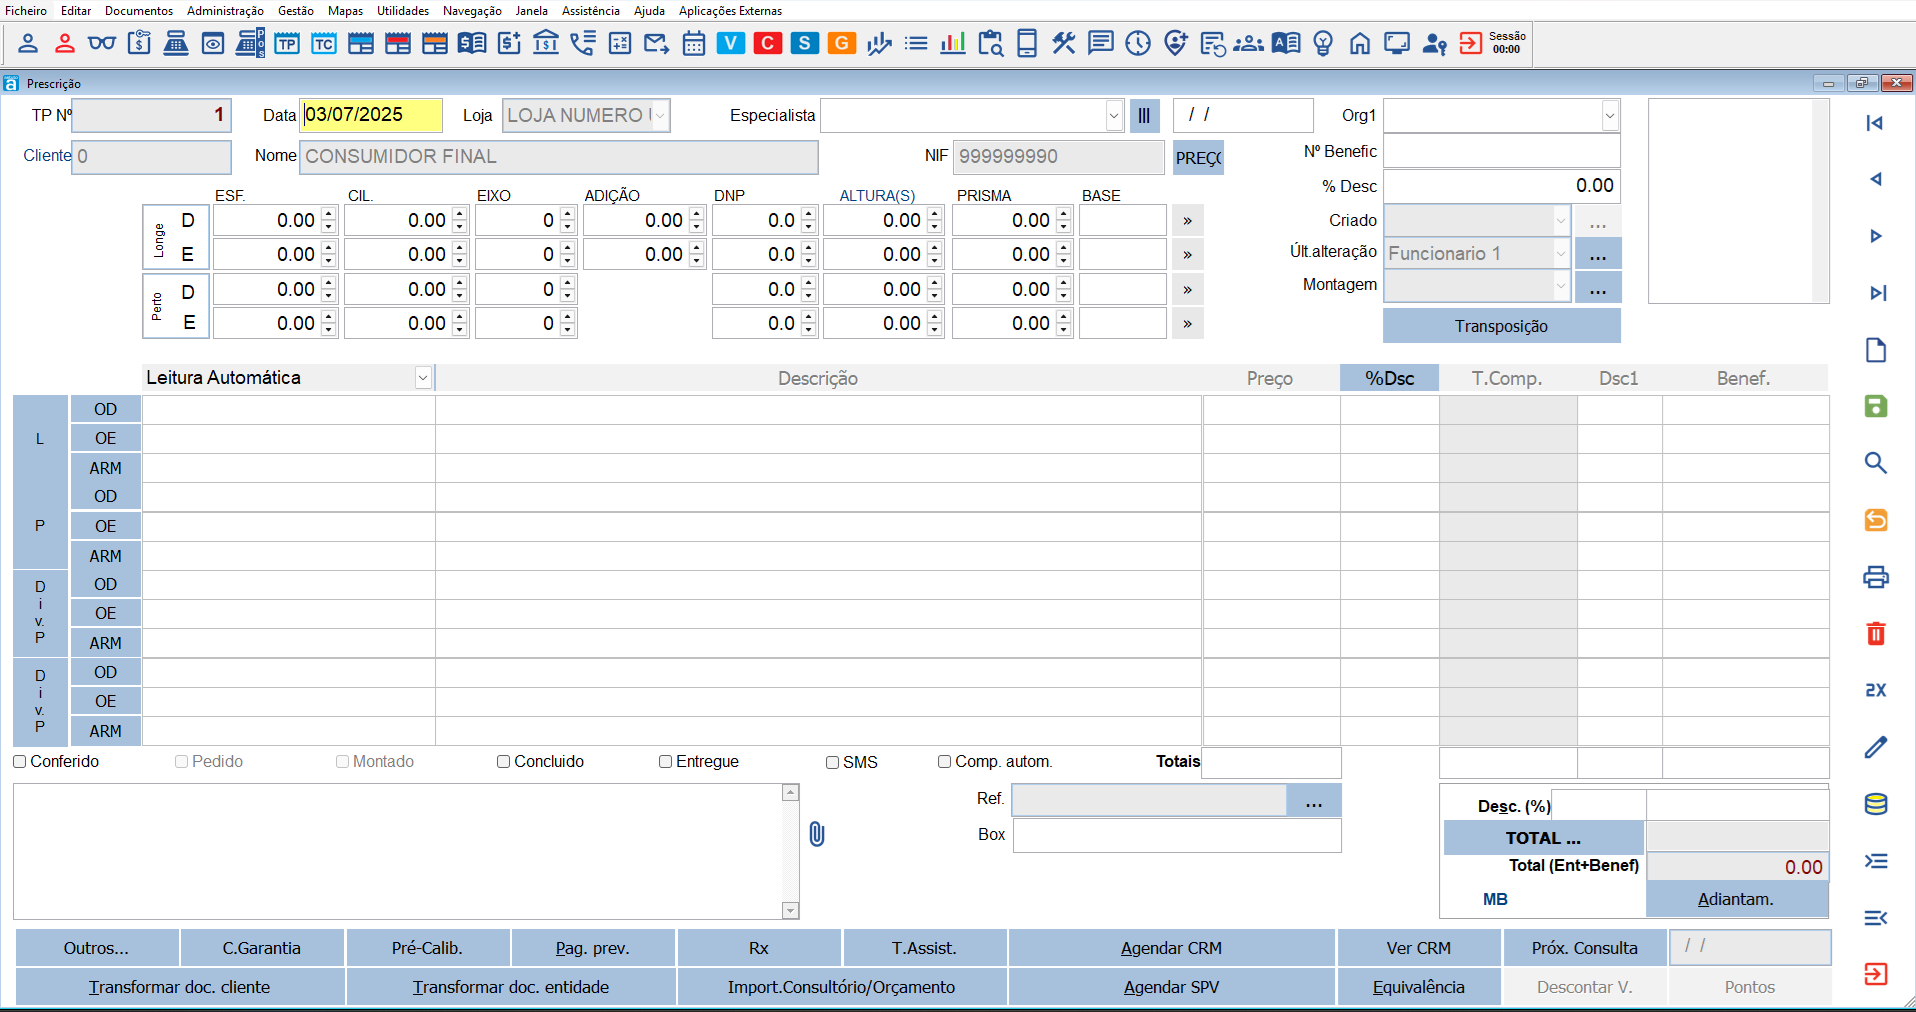Click the new blank document icon
The width and height of the screenshot is (1916, 1012).
click(x=1875, y=350)
